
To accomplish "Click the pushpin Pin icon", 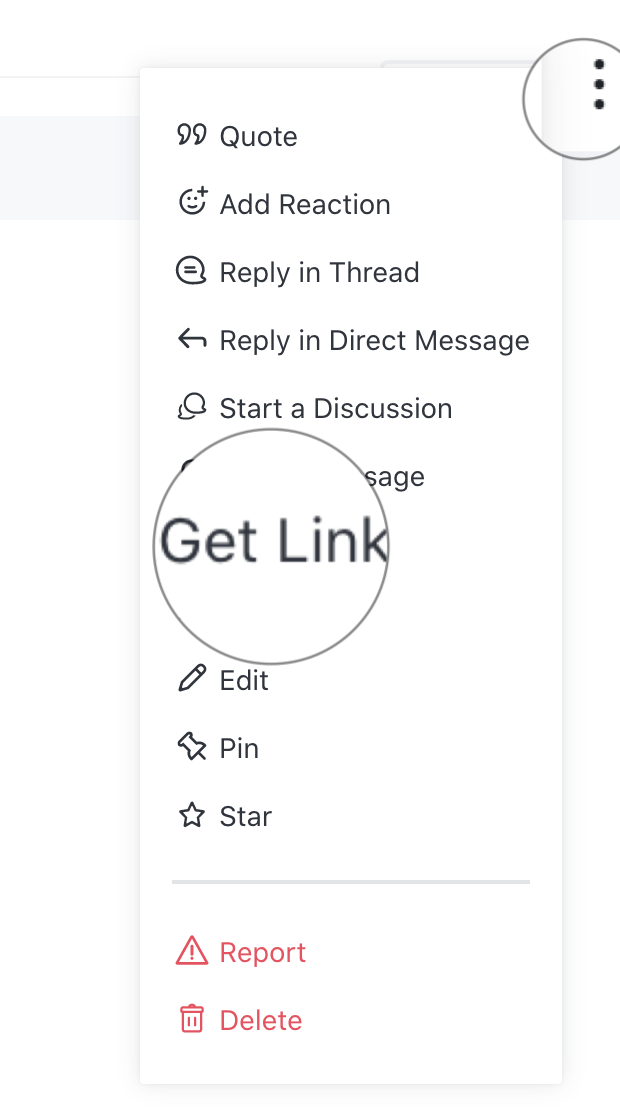I will coord(191,748).
